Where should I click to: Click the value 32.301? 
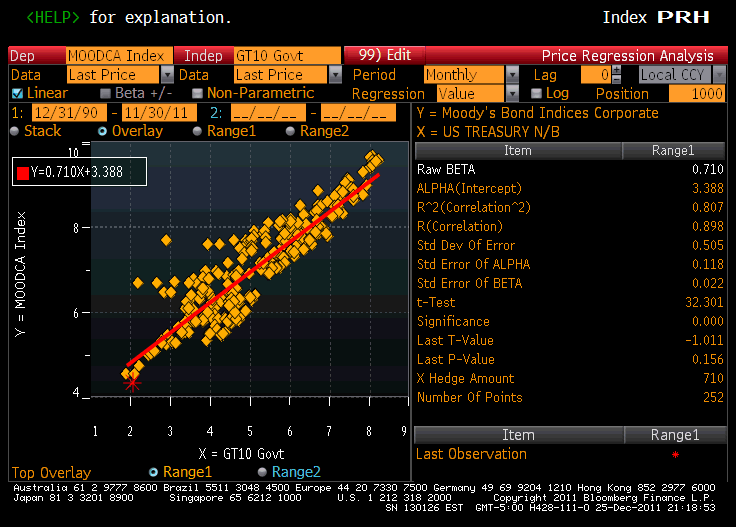pos(704,302)
